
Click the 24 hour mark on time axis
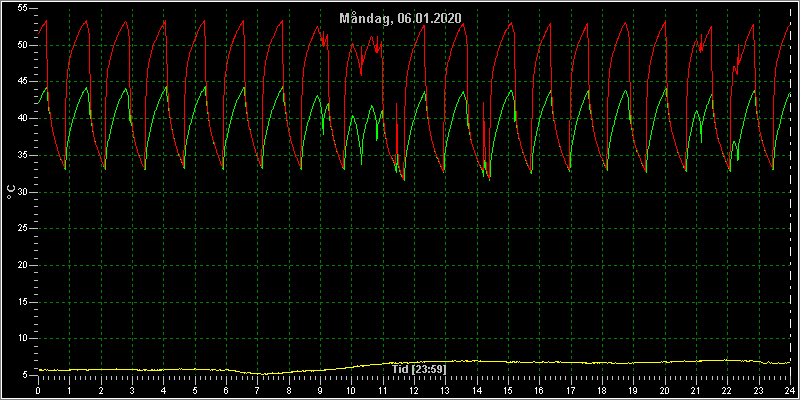[x=790, y=390]
